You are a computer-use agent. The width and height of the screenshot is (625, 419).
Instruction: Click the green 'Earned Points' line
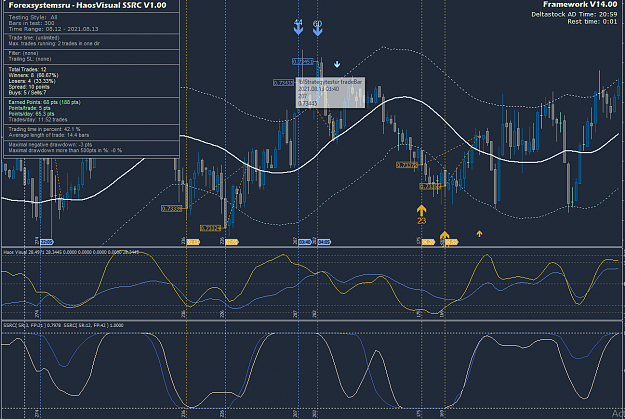click(44, 102)
